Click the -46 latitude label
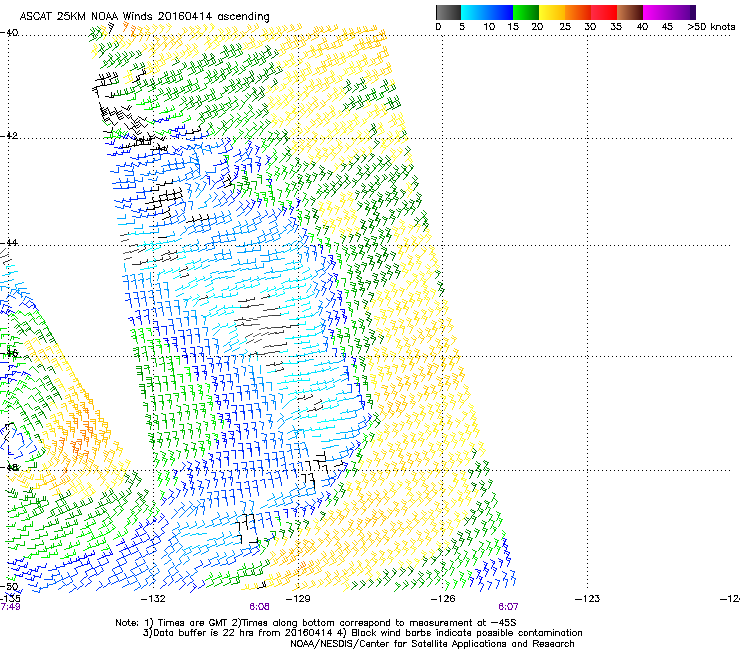 tap(9, 353)
